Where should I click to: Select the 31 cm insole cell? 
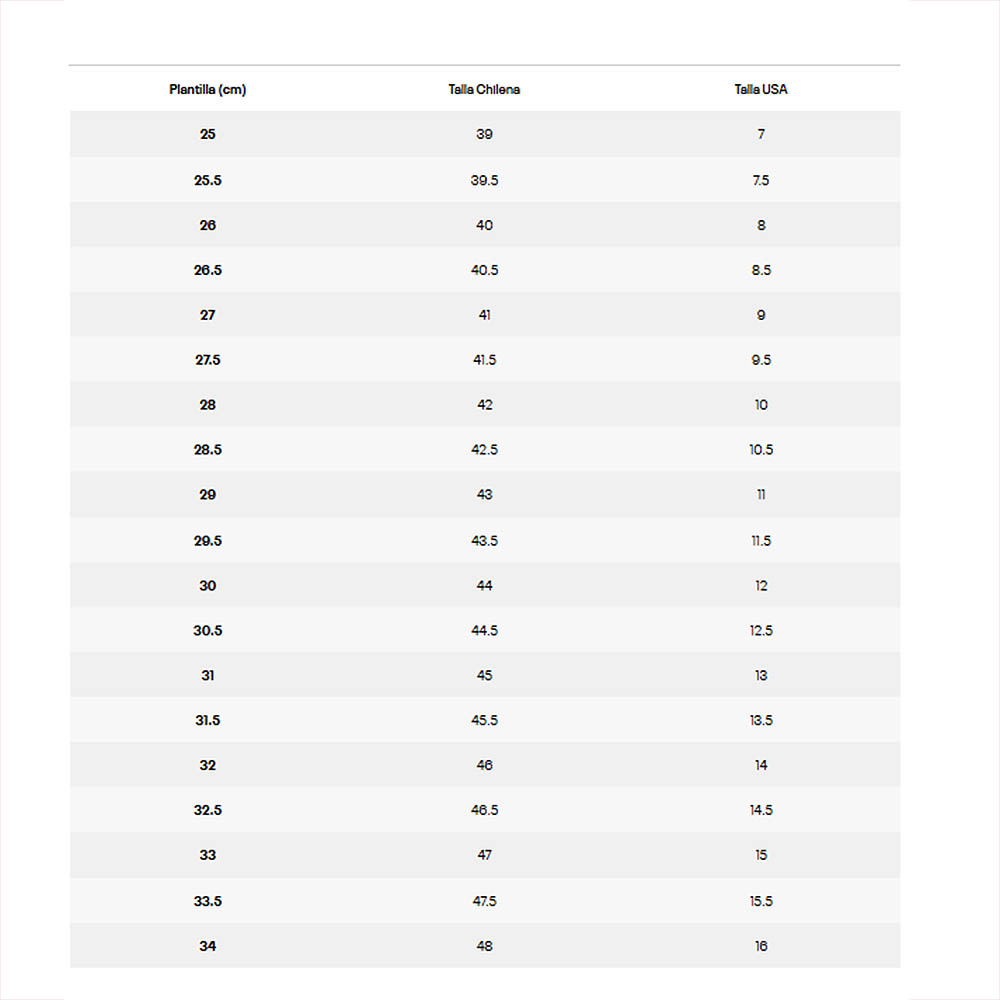click(207, 676)
